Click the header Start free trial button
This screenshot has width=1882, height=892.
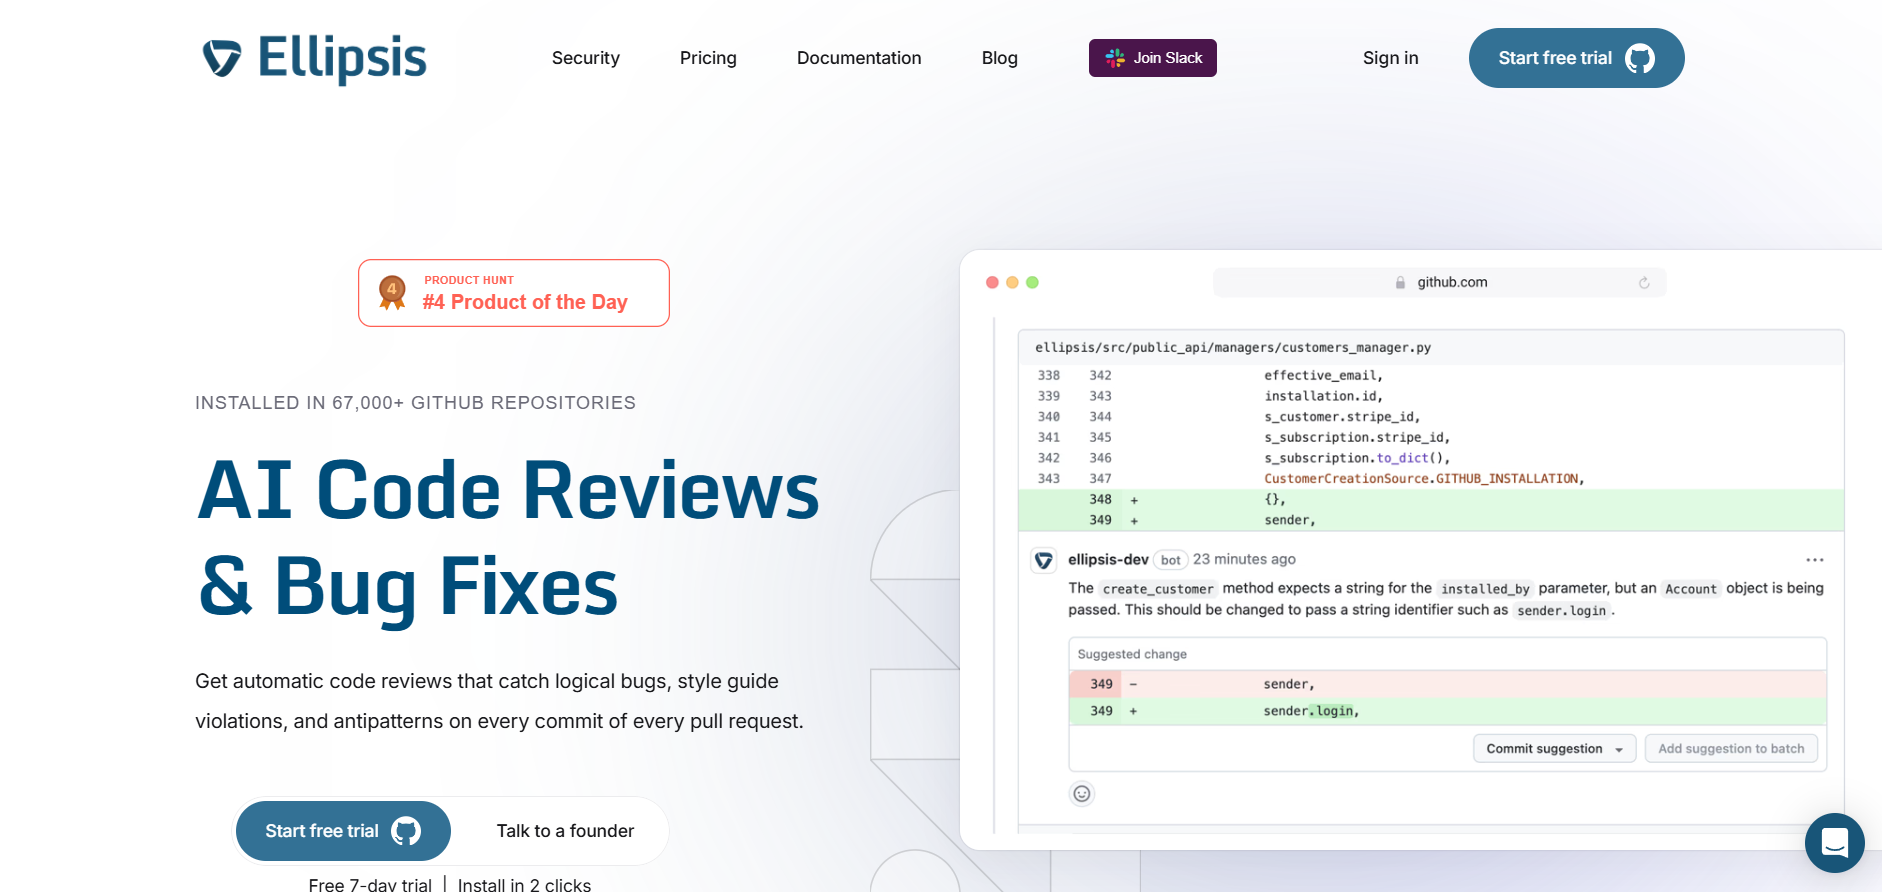click(x=1576, y=58)
